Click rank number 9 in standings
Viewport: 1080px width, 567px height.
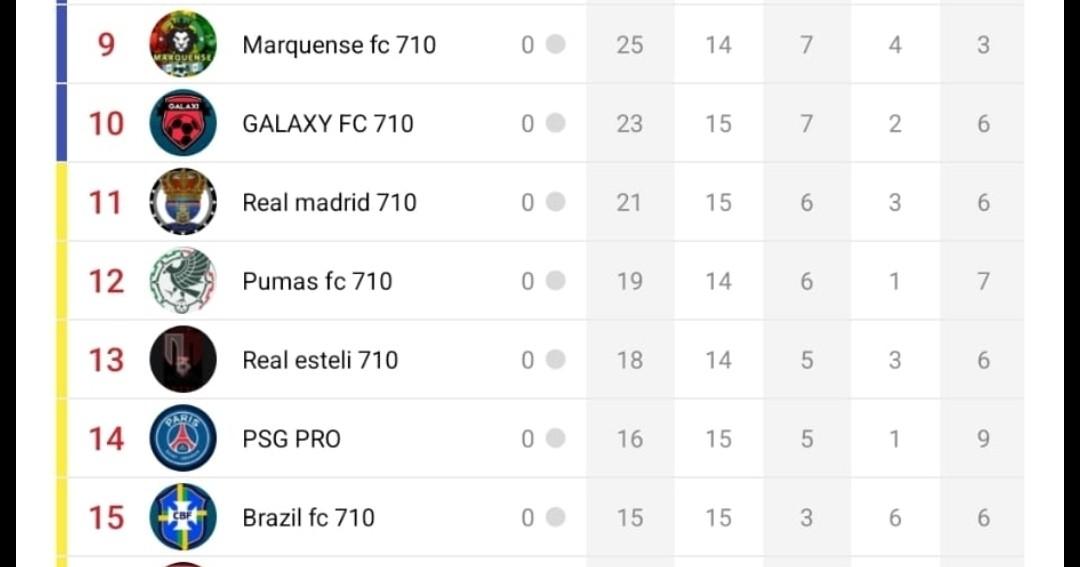(106, 45)
